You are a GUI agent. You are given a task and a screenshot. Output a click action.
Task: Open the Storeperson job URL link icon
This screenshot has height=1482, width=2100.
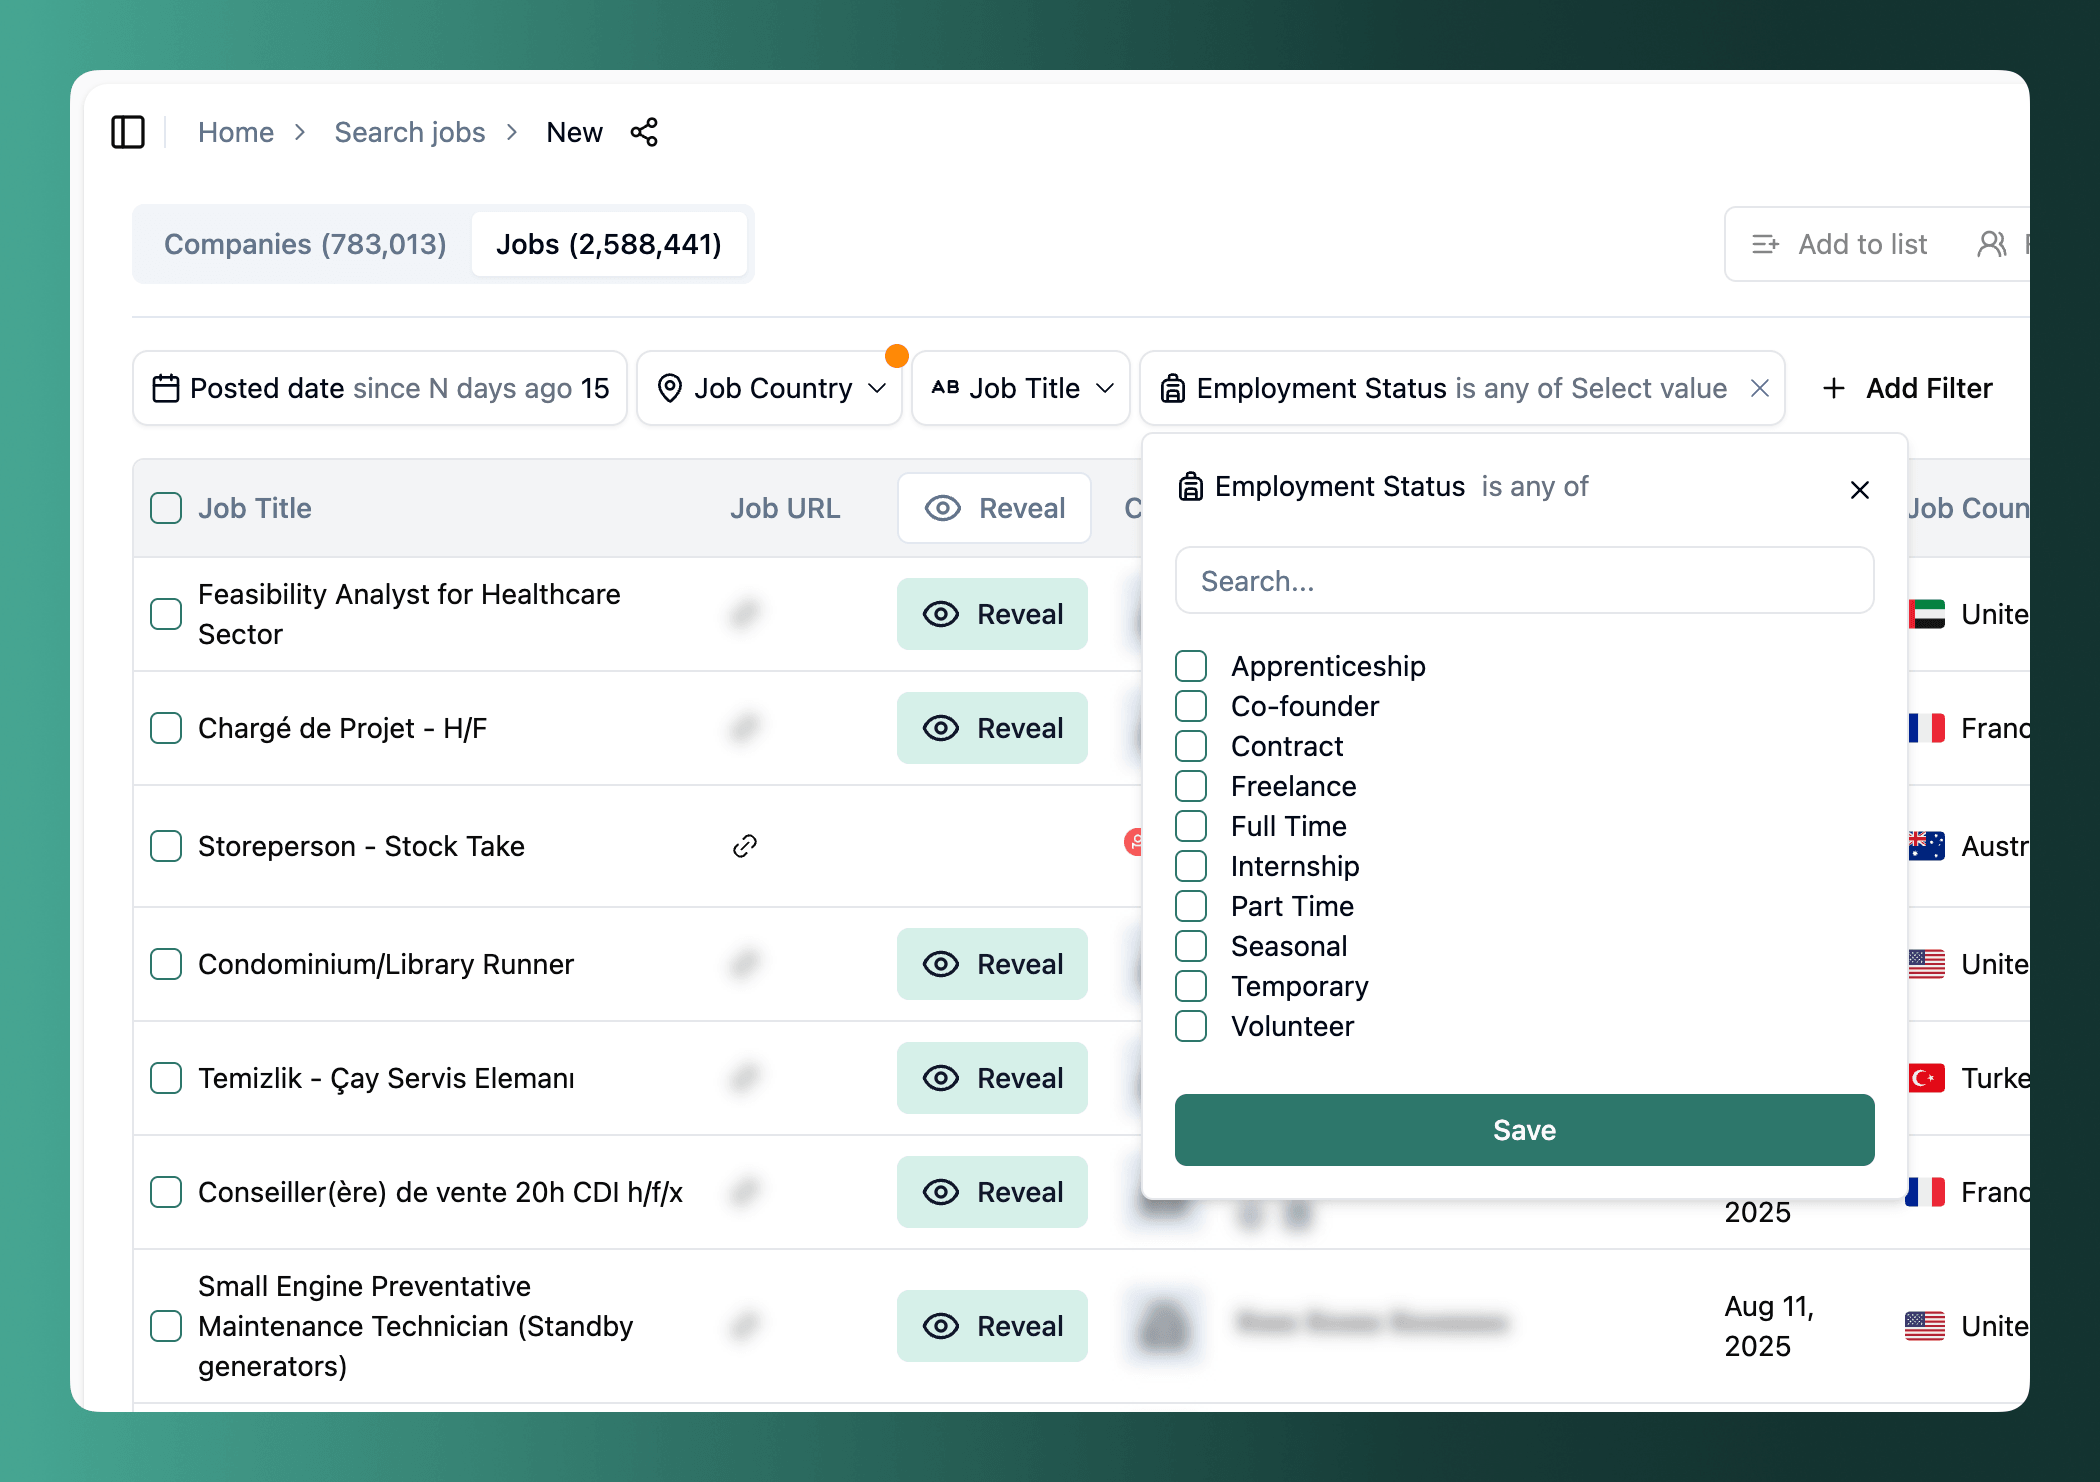(744, 846)
